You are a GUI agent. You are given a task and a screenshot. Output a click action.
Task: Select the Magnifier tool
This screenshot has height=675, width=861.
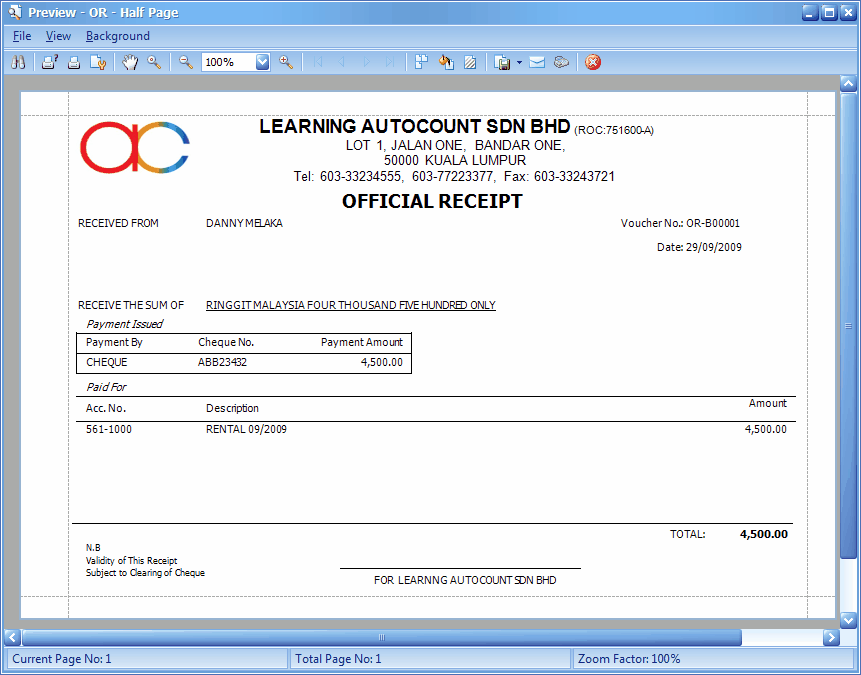tap(154, 62)
